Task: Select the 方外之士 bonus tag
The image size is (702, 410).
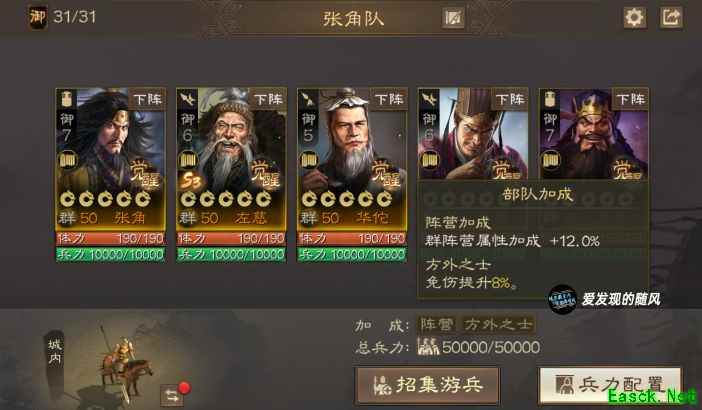Action: click(498, 325)
